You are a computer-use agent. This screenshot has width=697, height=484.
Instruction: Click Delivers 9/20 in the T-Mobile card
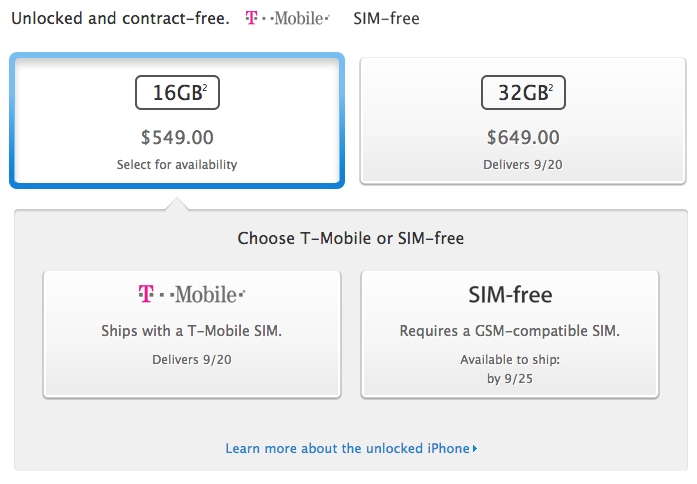[x=192, y=360]
